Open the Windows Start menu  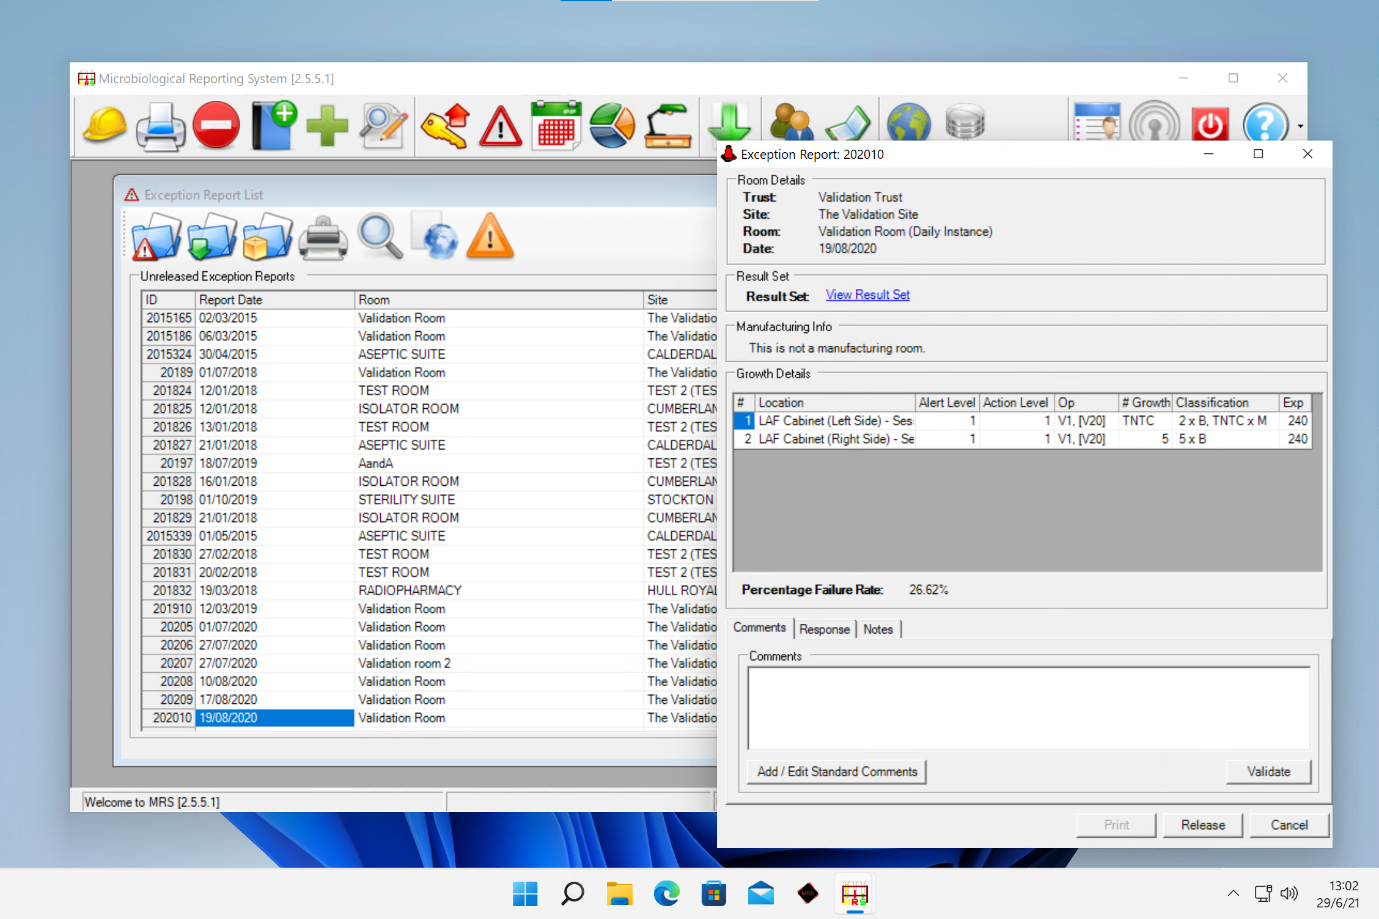click(525, 894)
